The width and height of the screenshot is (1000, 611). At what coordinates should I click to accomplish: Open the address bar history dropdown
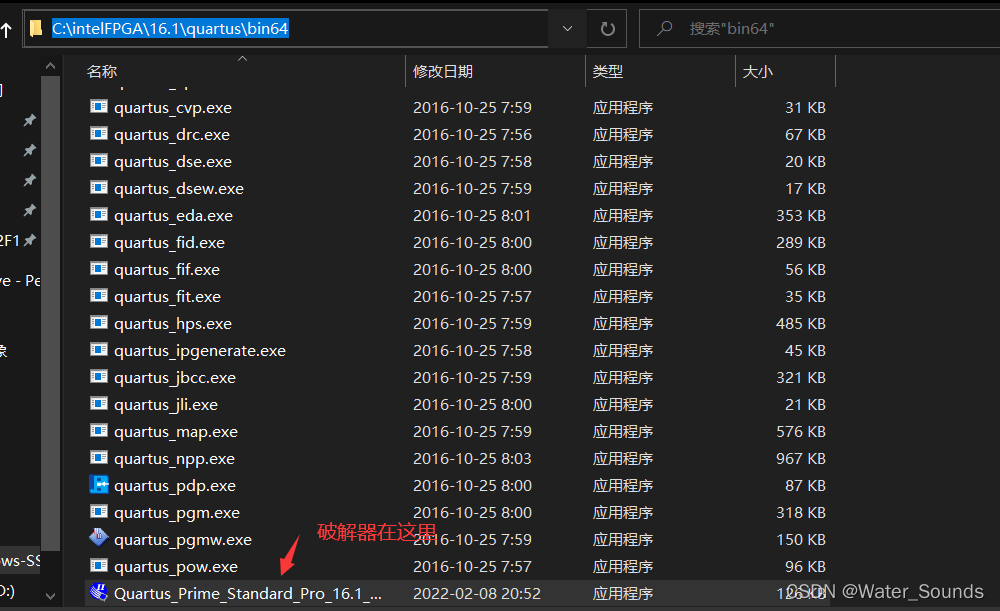(x=567, y=29)
